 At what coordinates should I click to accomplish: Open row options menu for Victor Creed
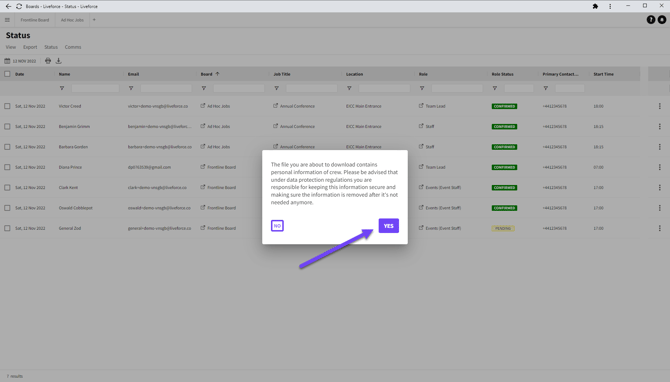point(659,106)
